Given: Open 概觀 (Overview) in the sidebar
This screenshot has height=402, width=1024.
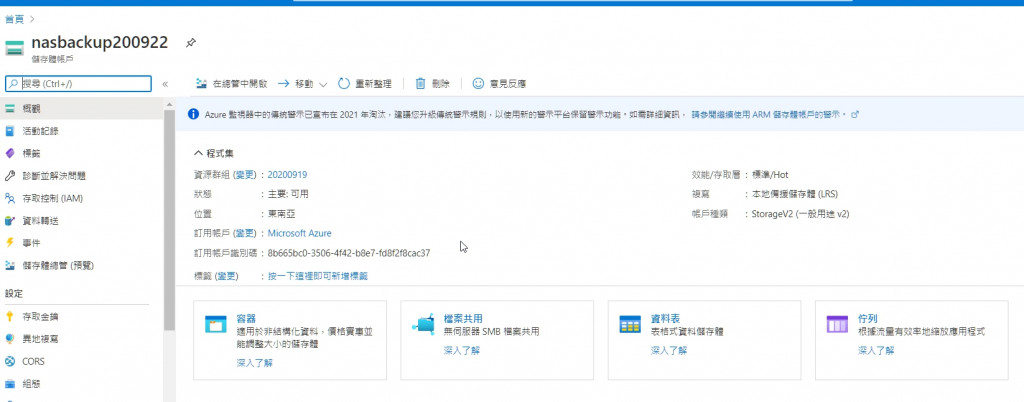Looking at the screenshot, I should pos(81,108).
